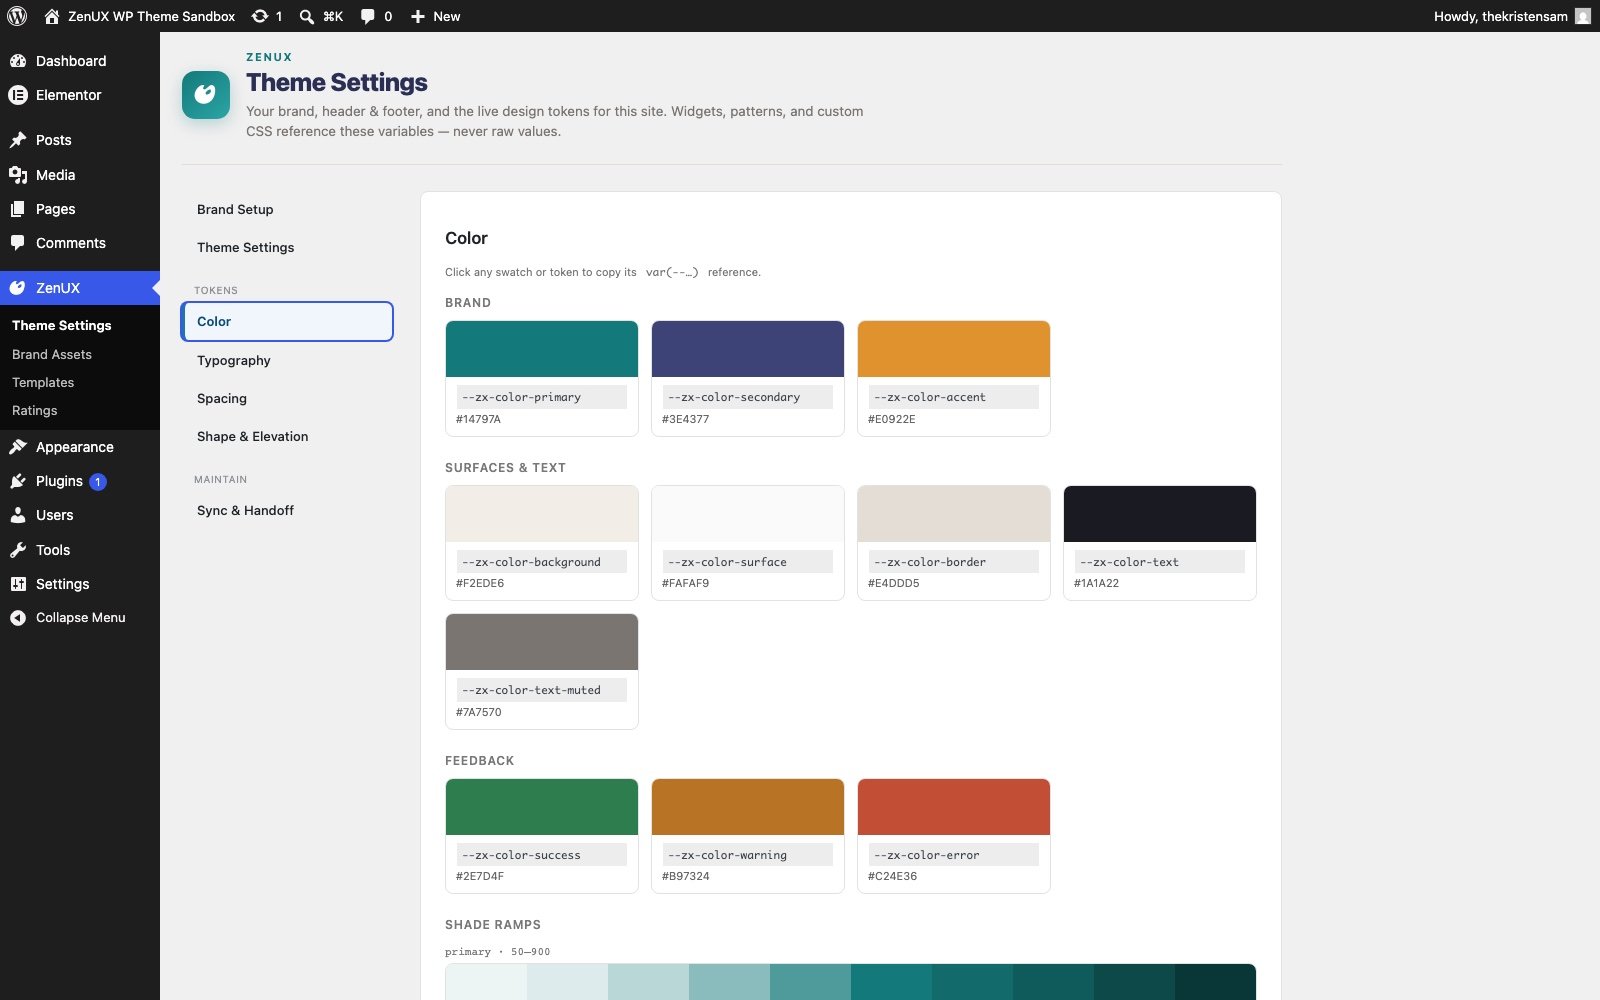This screenshot has width=1600, height=1000.
Task: Click the Pages icon in sidebar
Action: pyautogui.click(x=18, y=209)
